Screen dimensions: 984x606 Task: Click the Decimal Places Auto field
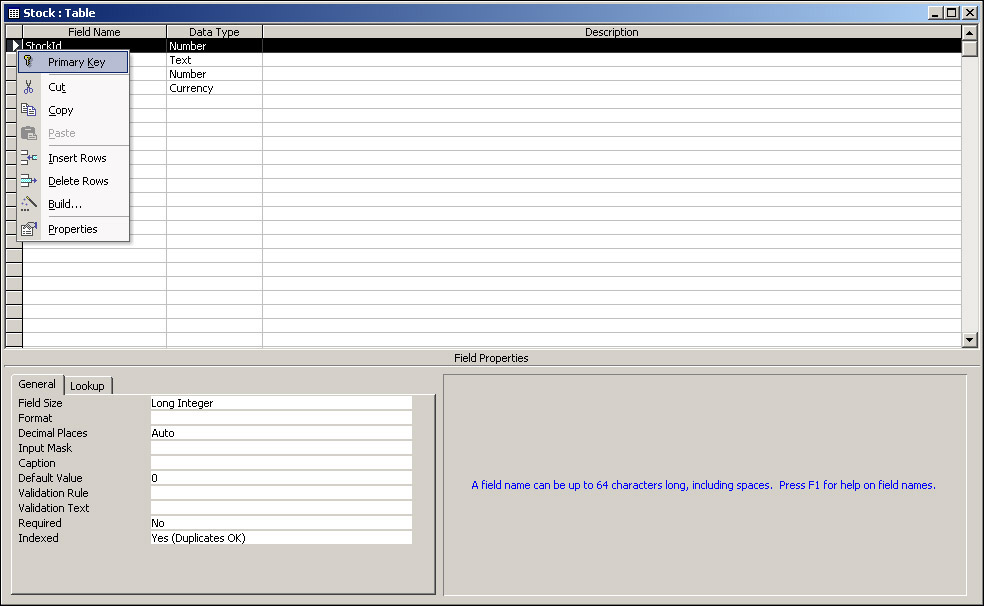pos(280,433)
